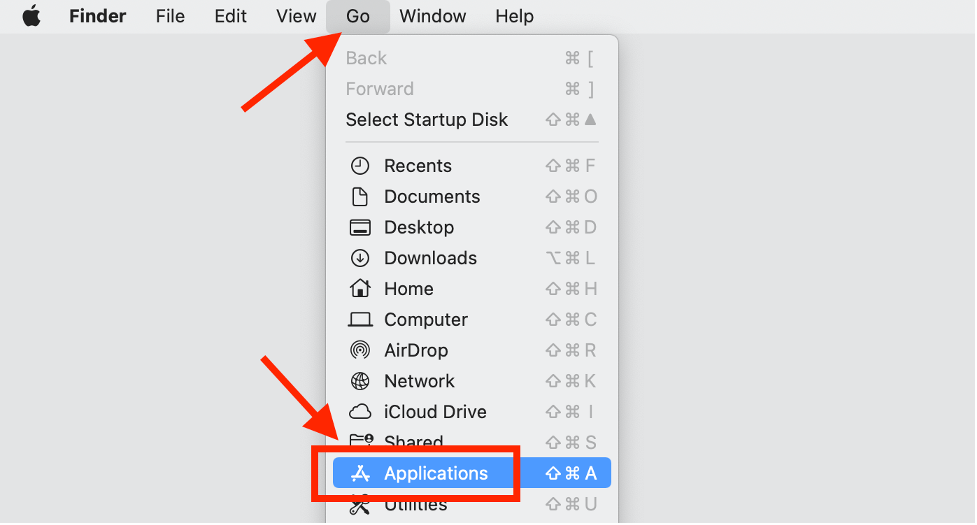Open the File menu
This screenshot has height=525, width=977.
pos(170,16)
